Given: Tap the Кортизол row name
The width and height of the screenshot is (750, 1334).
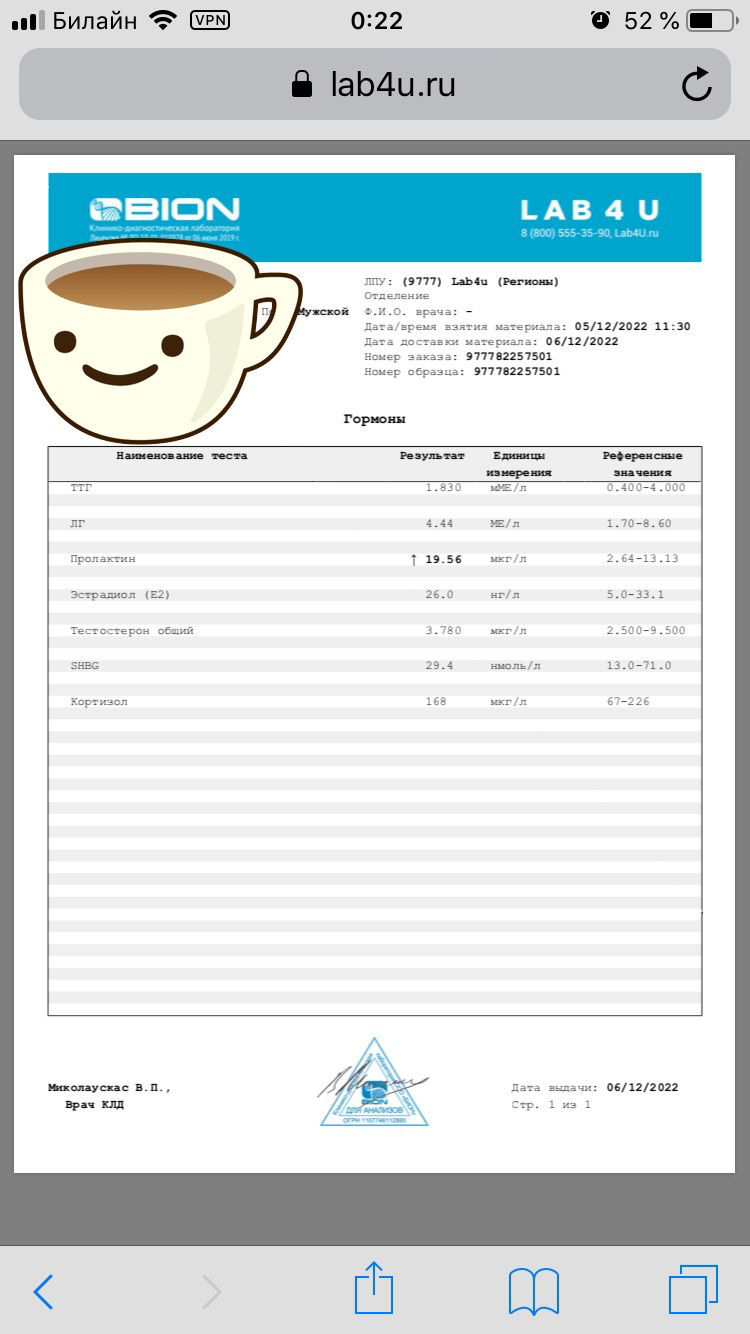Looking at the screenshot, I should [99, 702].
